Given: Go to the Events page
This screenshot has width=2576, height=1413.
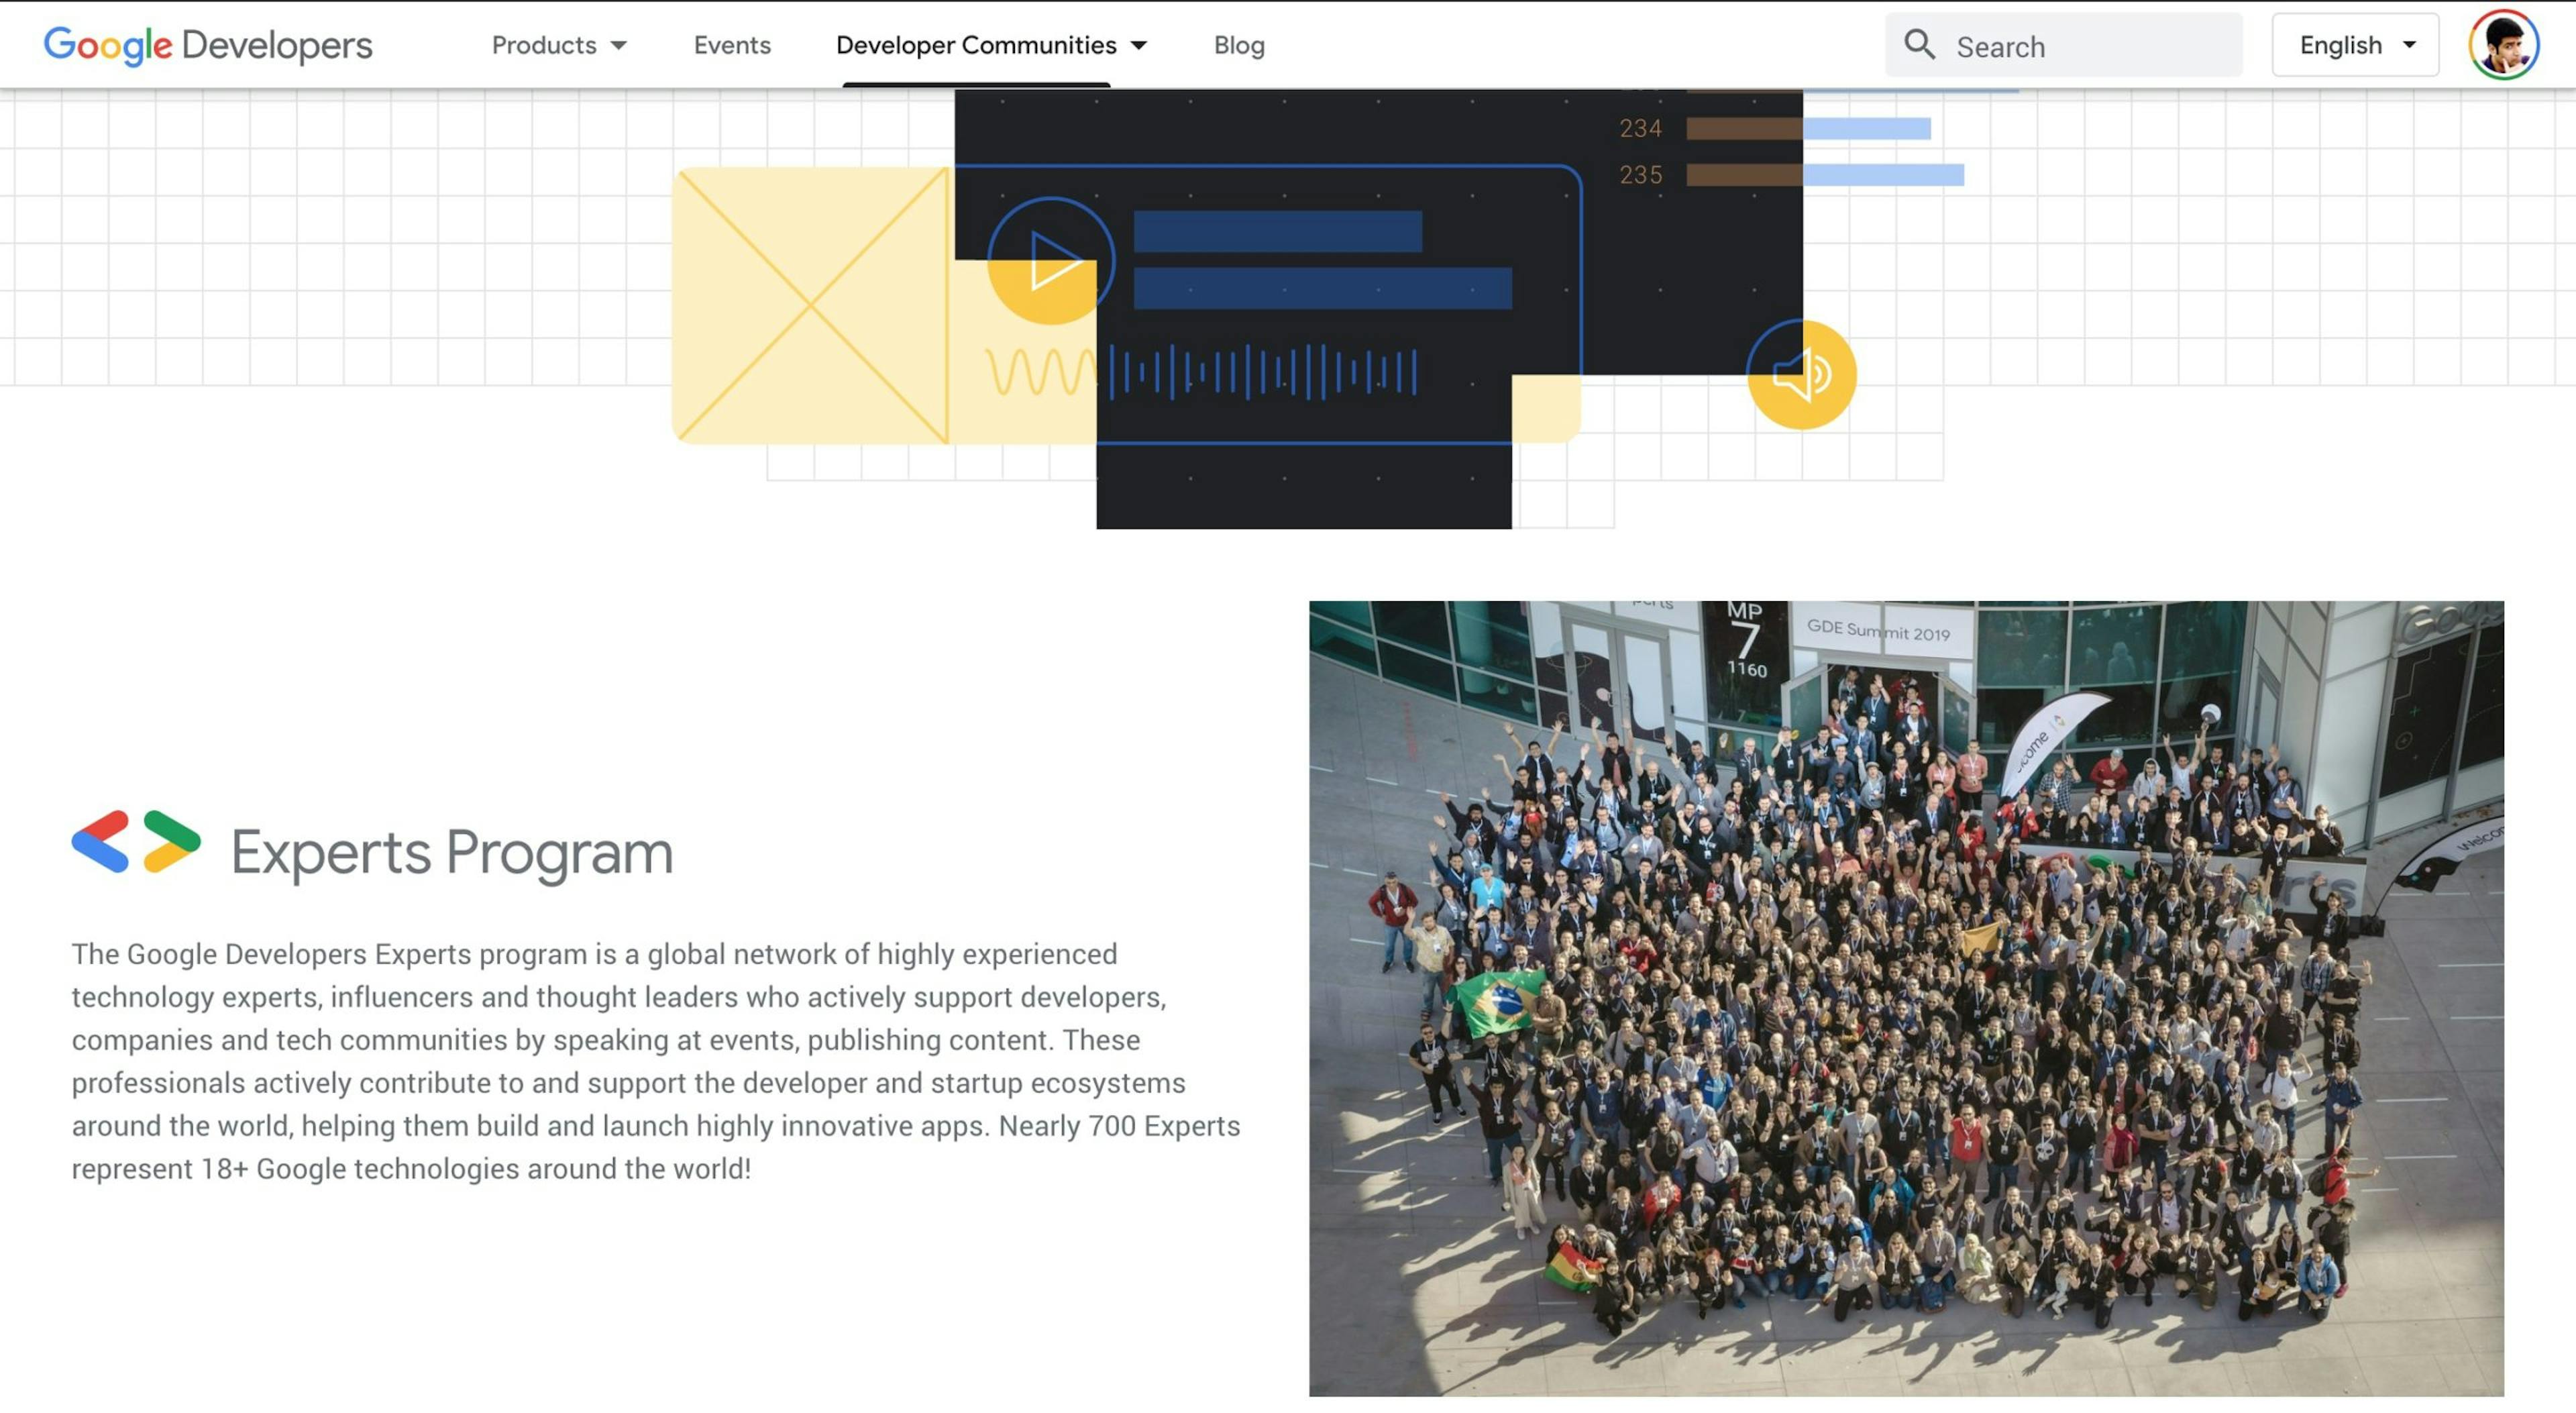Looking at the screenshot, I should pos(732,45).
